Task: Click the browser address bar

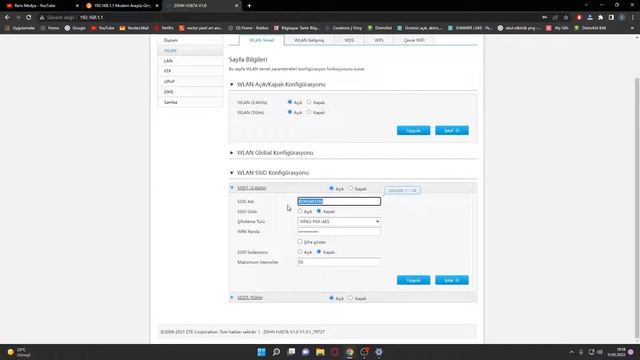Action: point(286,18)
